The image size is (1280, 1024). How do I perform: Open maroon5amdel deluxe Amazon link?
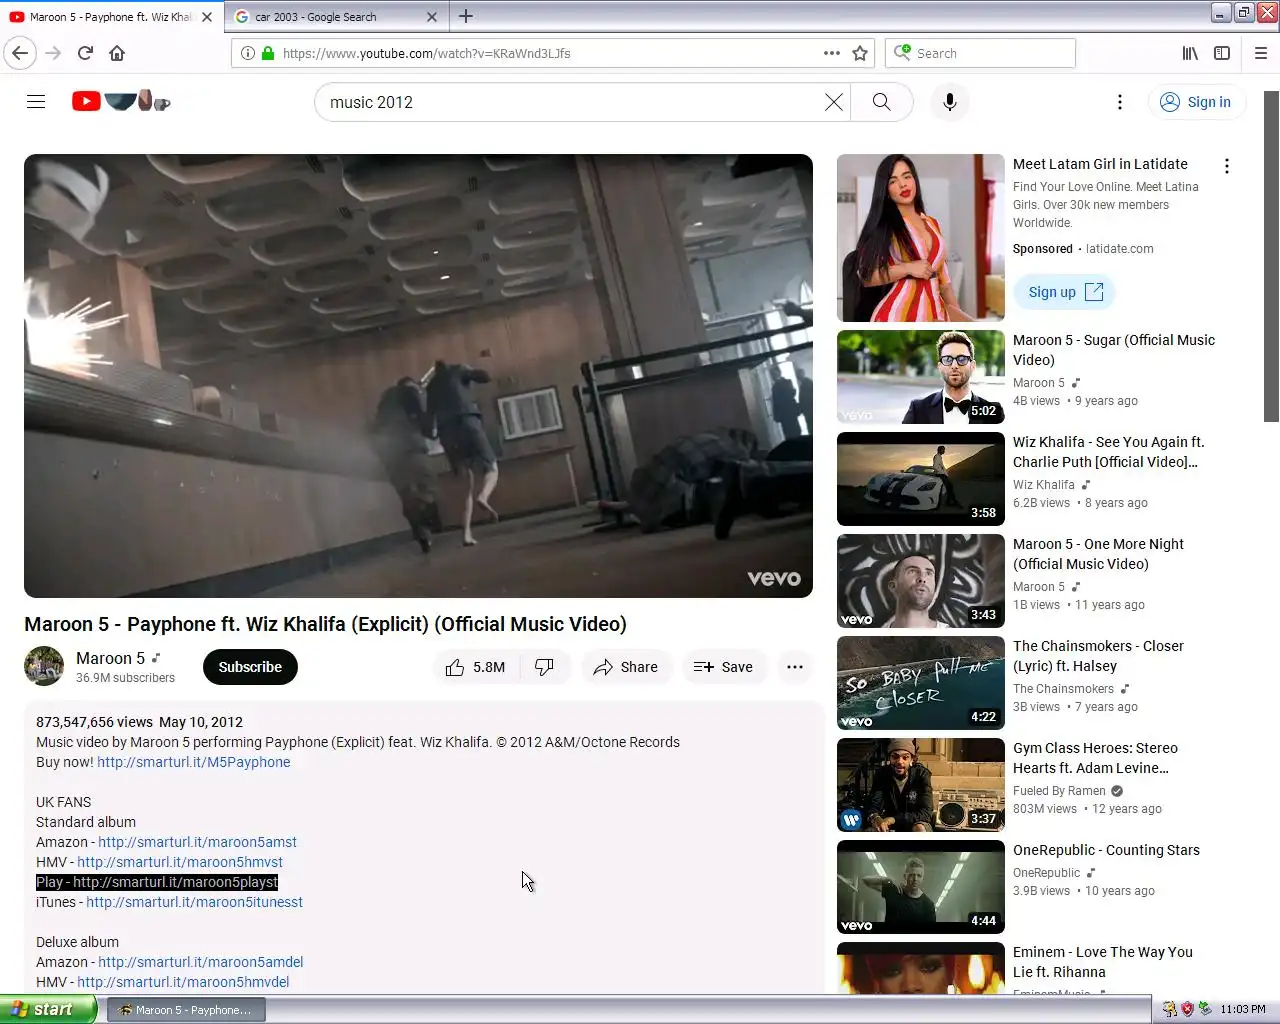tap(200, 962)
